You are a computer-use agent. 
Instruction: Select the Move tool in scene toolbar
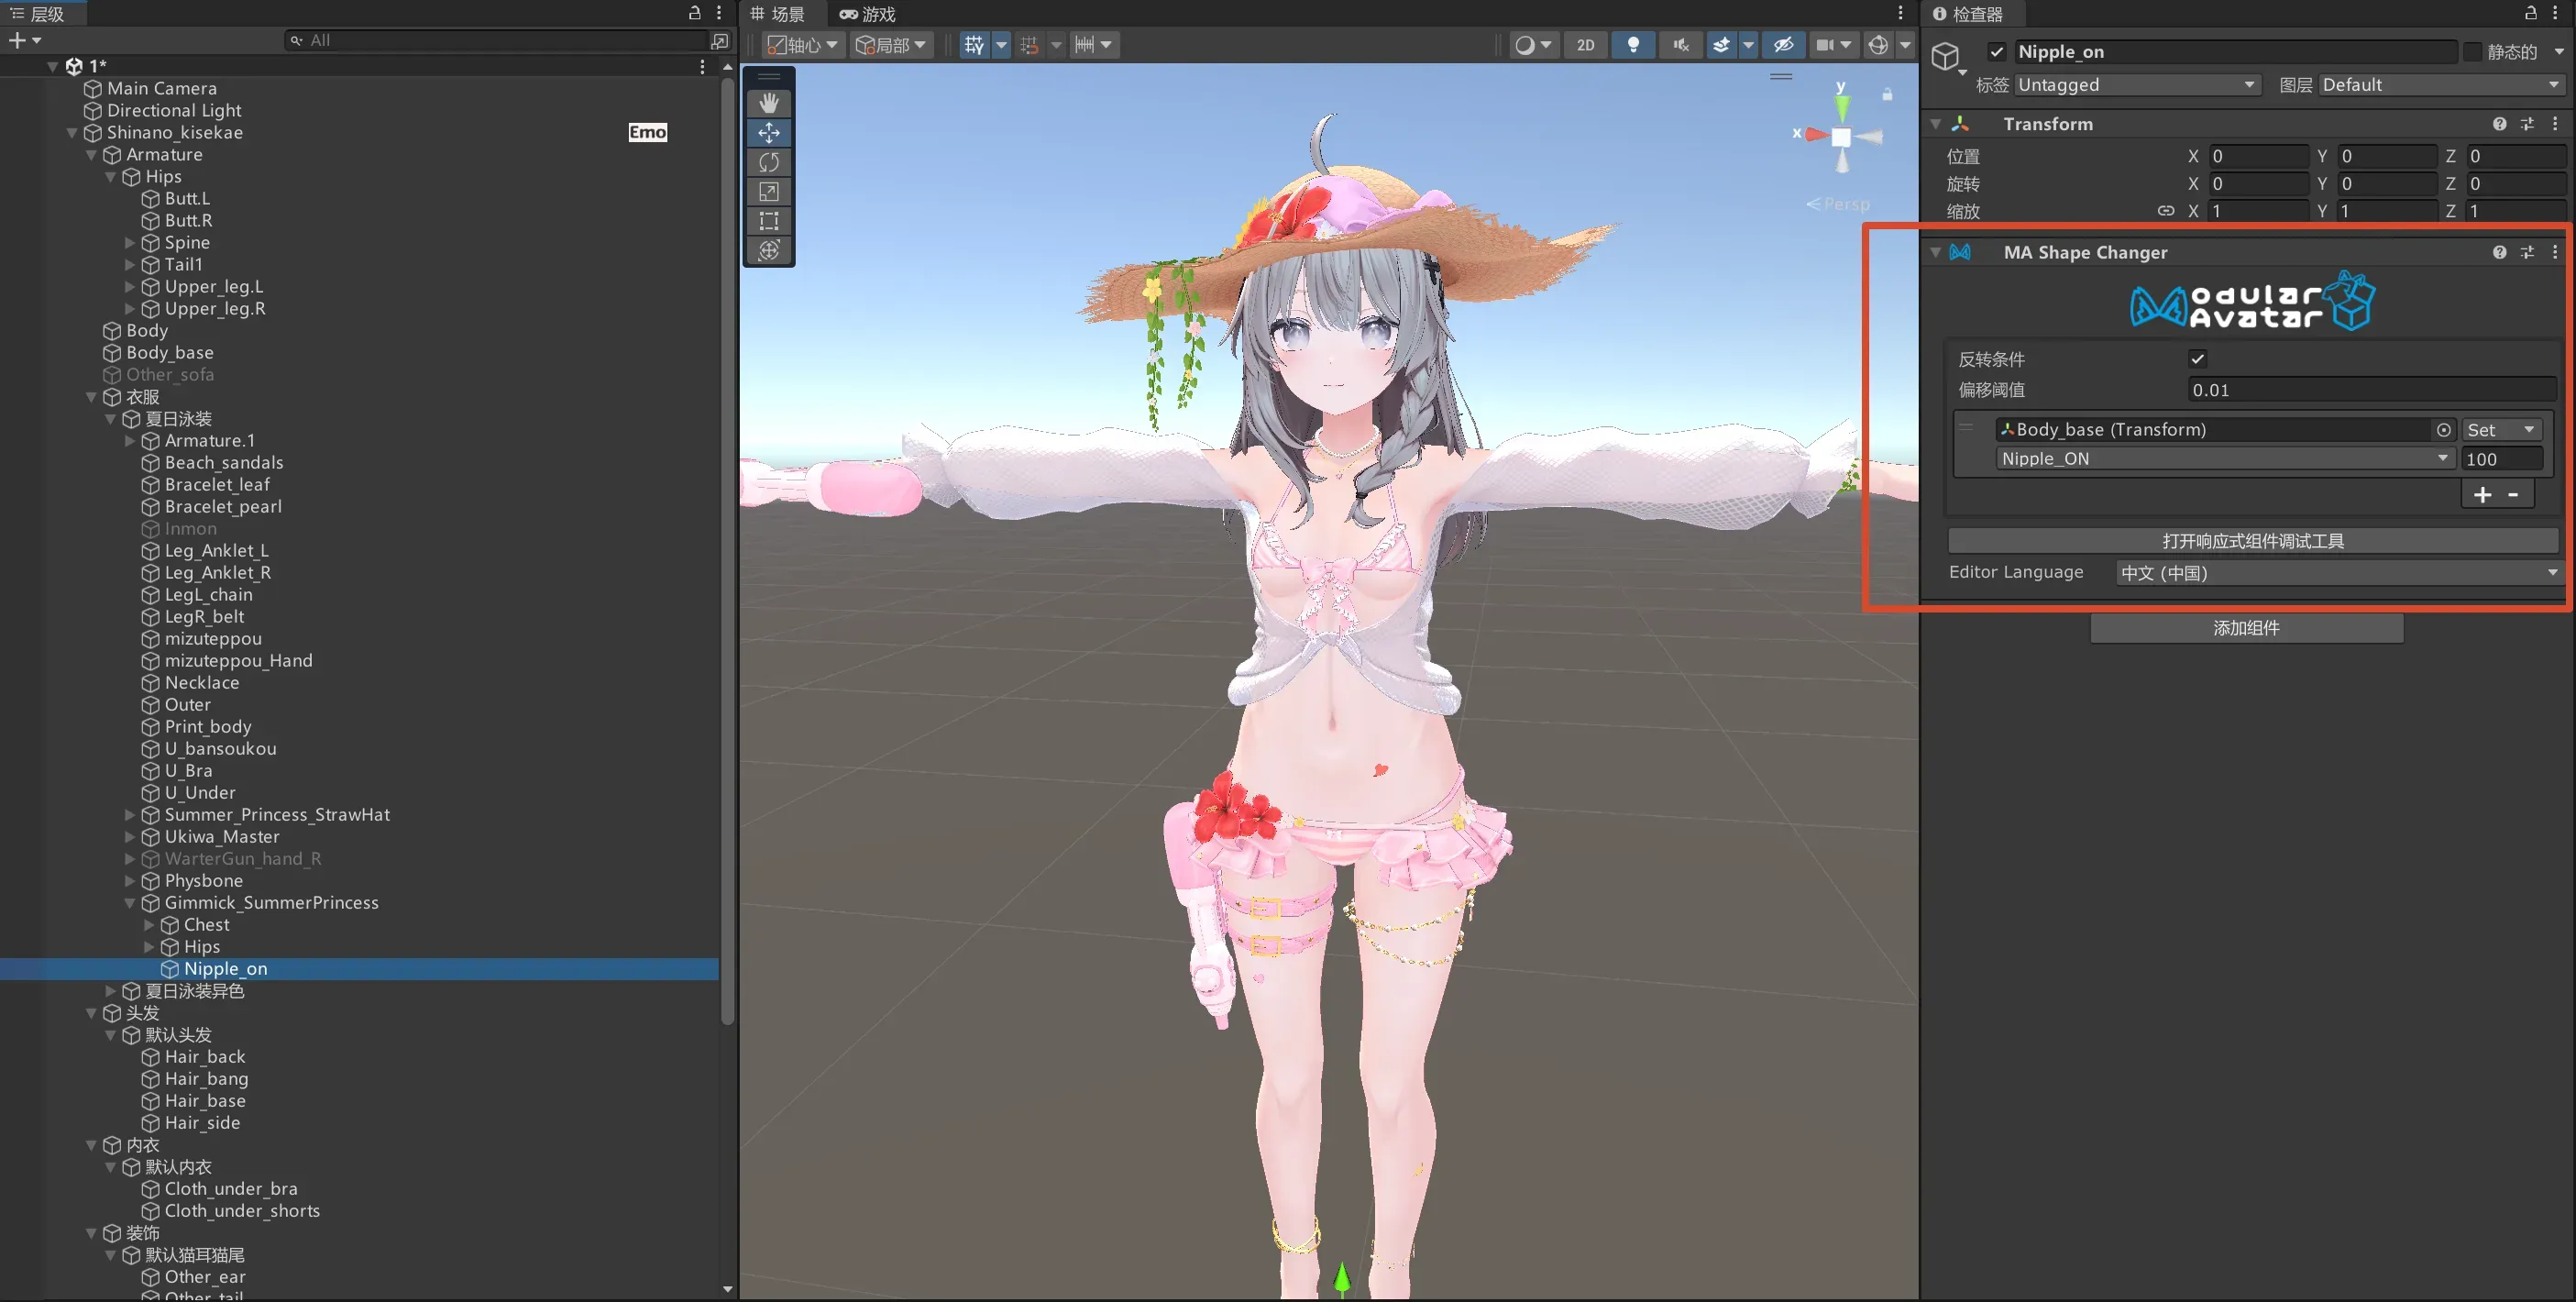tap(768, 132)
